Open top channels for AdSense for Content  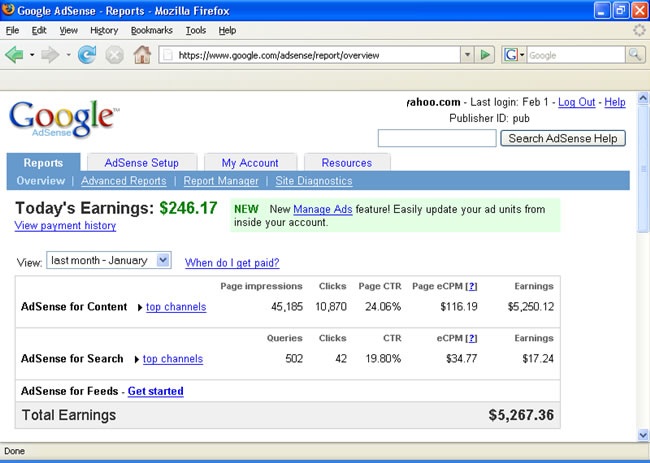(x=176, y=307)
